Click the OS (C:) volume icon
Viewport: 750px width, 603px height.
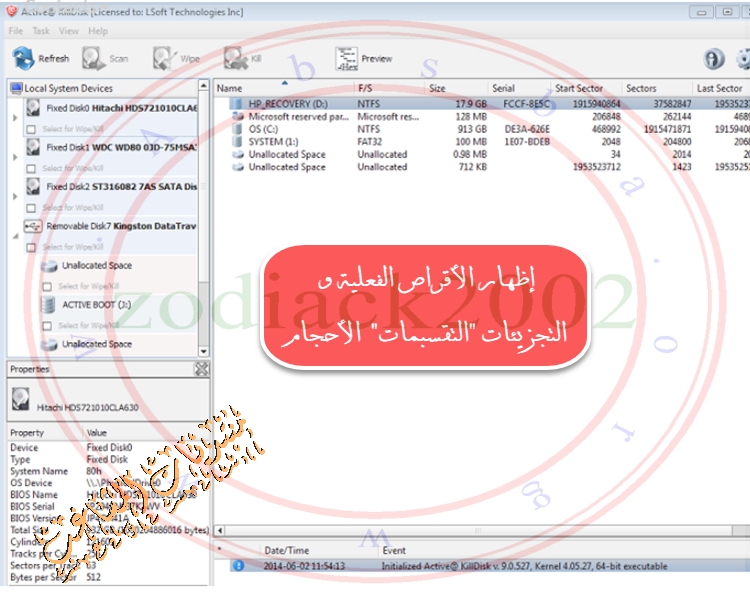pyautogui.click(x=237, y=129)
